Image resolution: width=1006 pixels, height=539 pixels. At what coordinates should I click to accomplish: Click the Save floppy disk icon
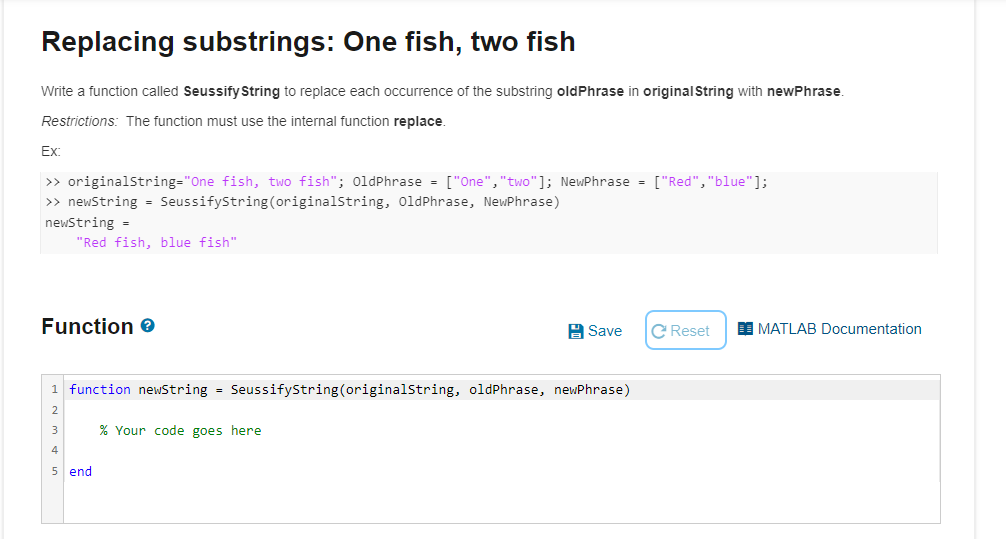coord(575,331)
